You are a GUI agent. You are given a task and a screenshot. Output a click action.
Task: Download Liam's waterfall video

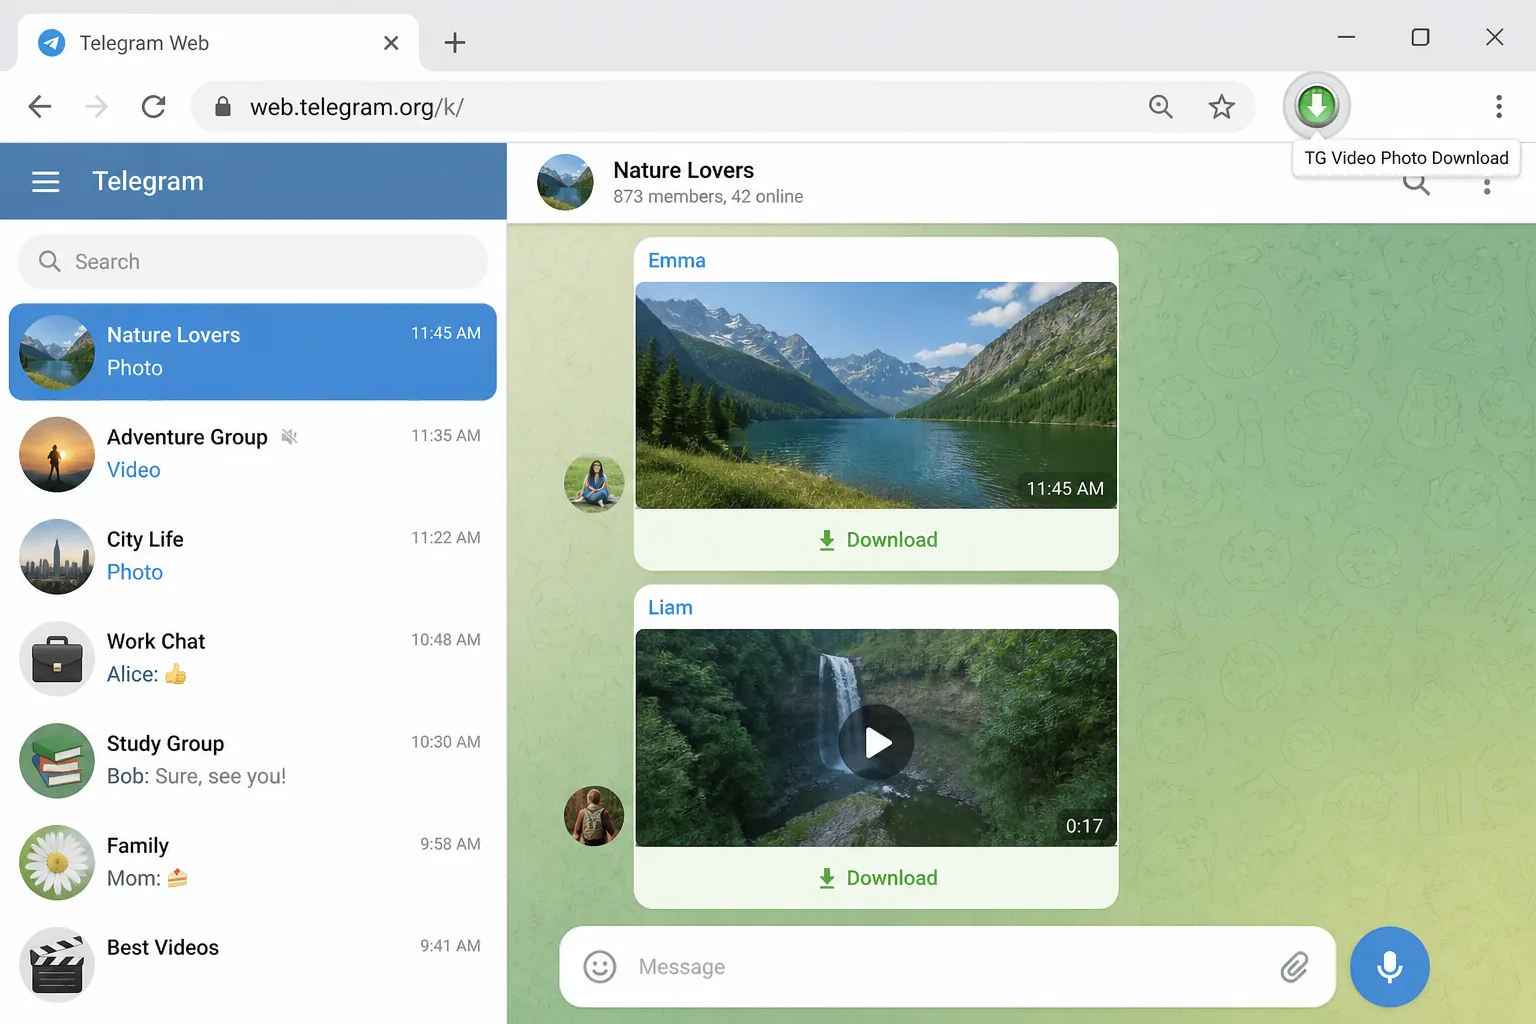pos(877,878)
